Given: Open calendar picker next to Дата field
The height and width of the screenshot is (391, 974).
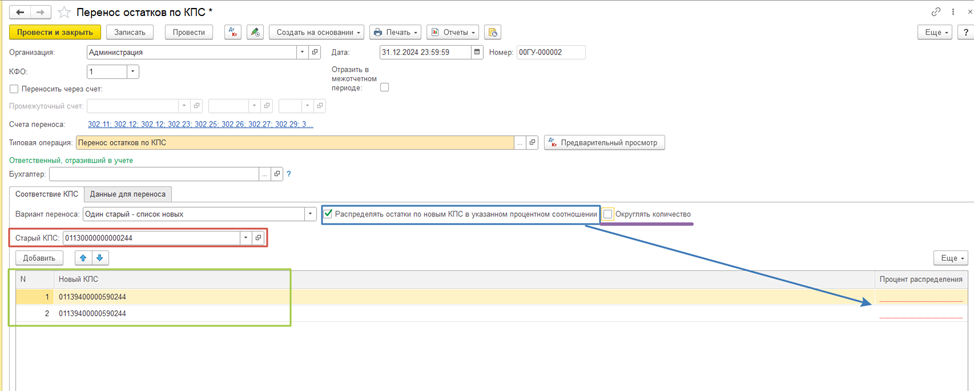Looking at the screenshot, I should [477, 53].
